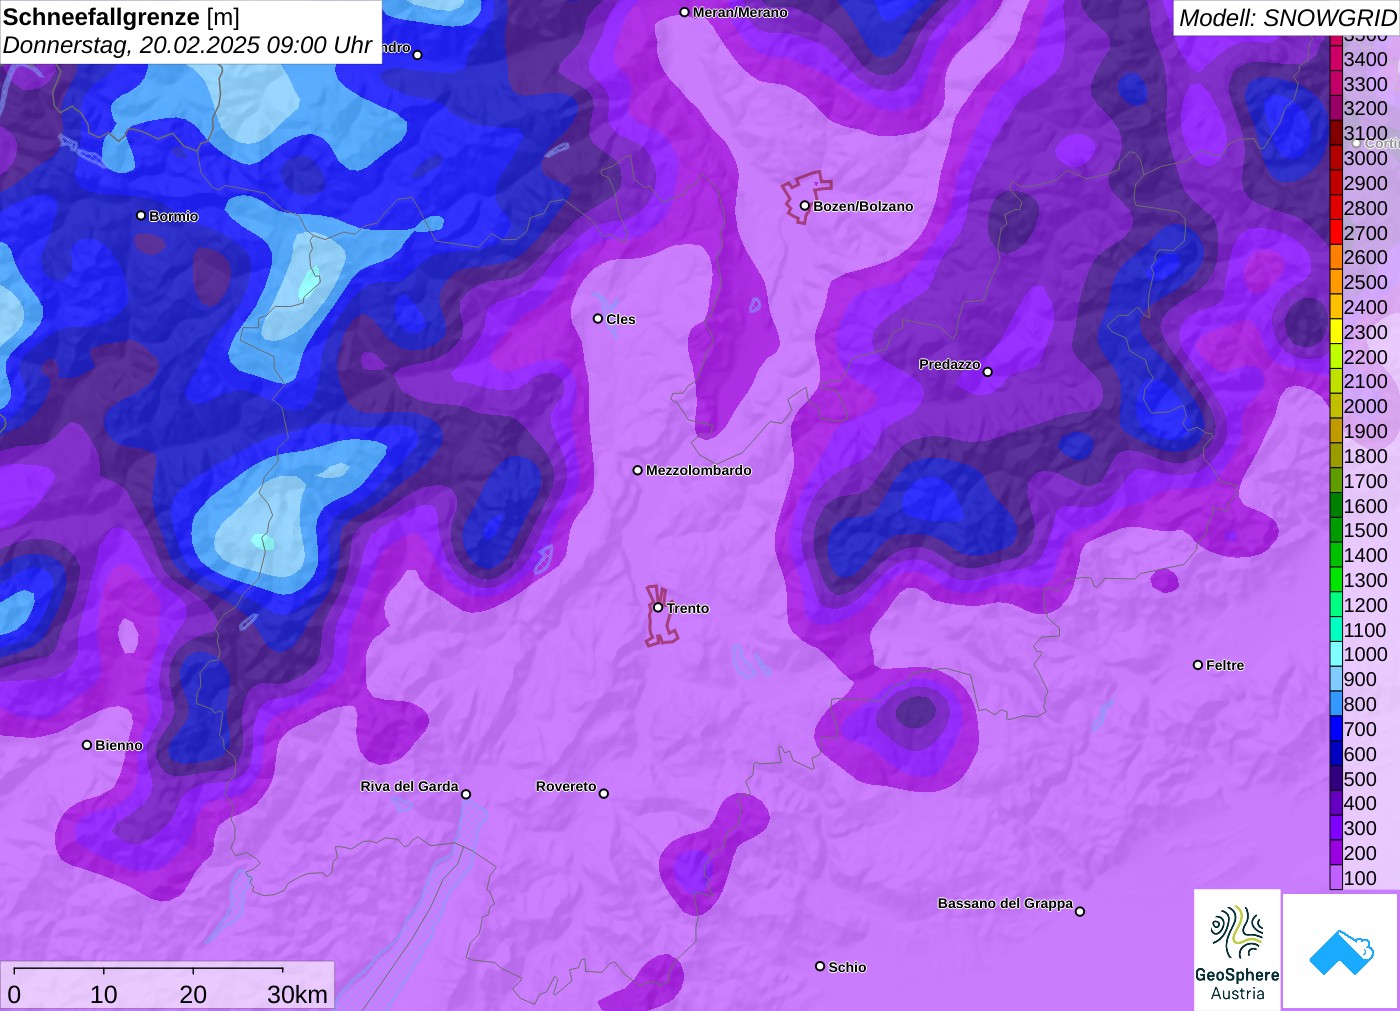1400x1011 pixels.
Task: Click the 0 label on scale bar
Action: pyautogui.click(x=14, y=994)
